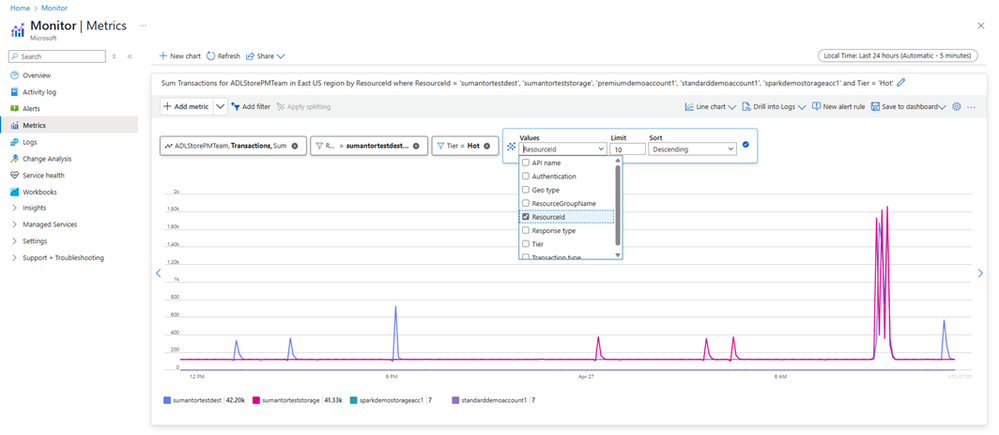Click the Home breadcrumb link

(x=19, y=7)
